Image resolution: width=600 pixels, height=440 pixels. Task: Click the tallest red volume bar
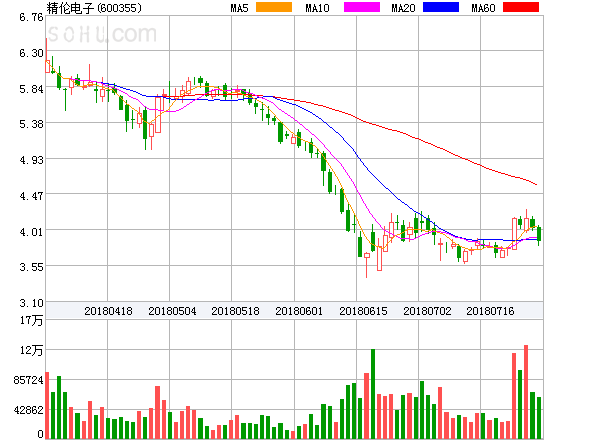pyautogui.click(x=526, y=392)
